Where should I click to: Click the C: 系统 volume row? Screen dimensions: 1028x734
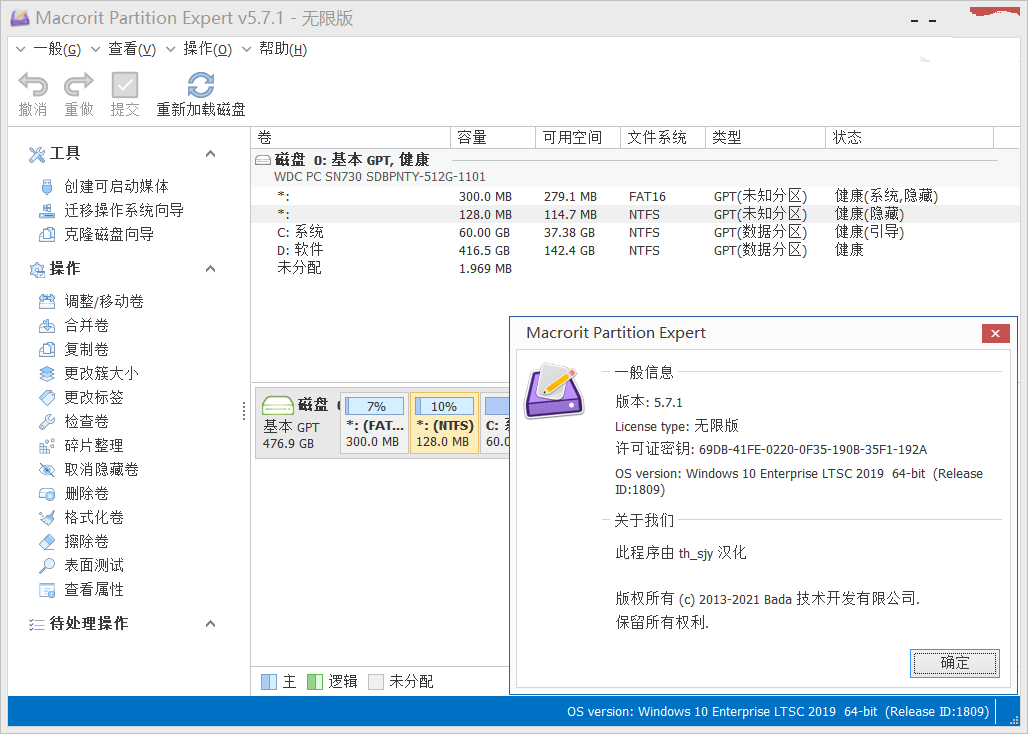pos(300,232)
